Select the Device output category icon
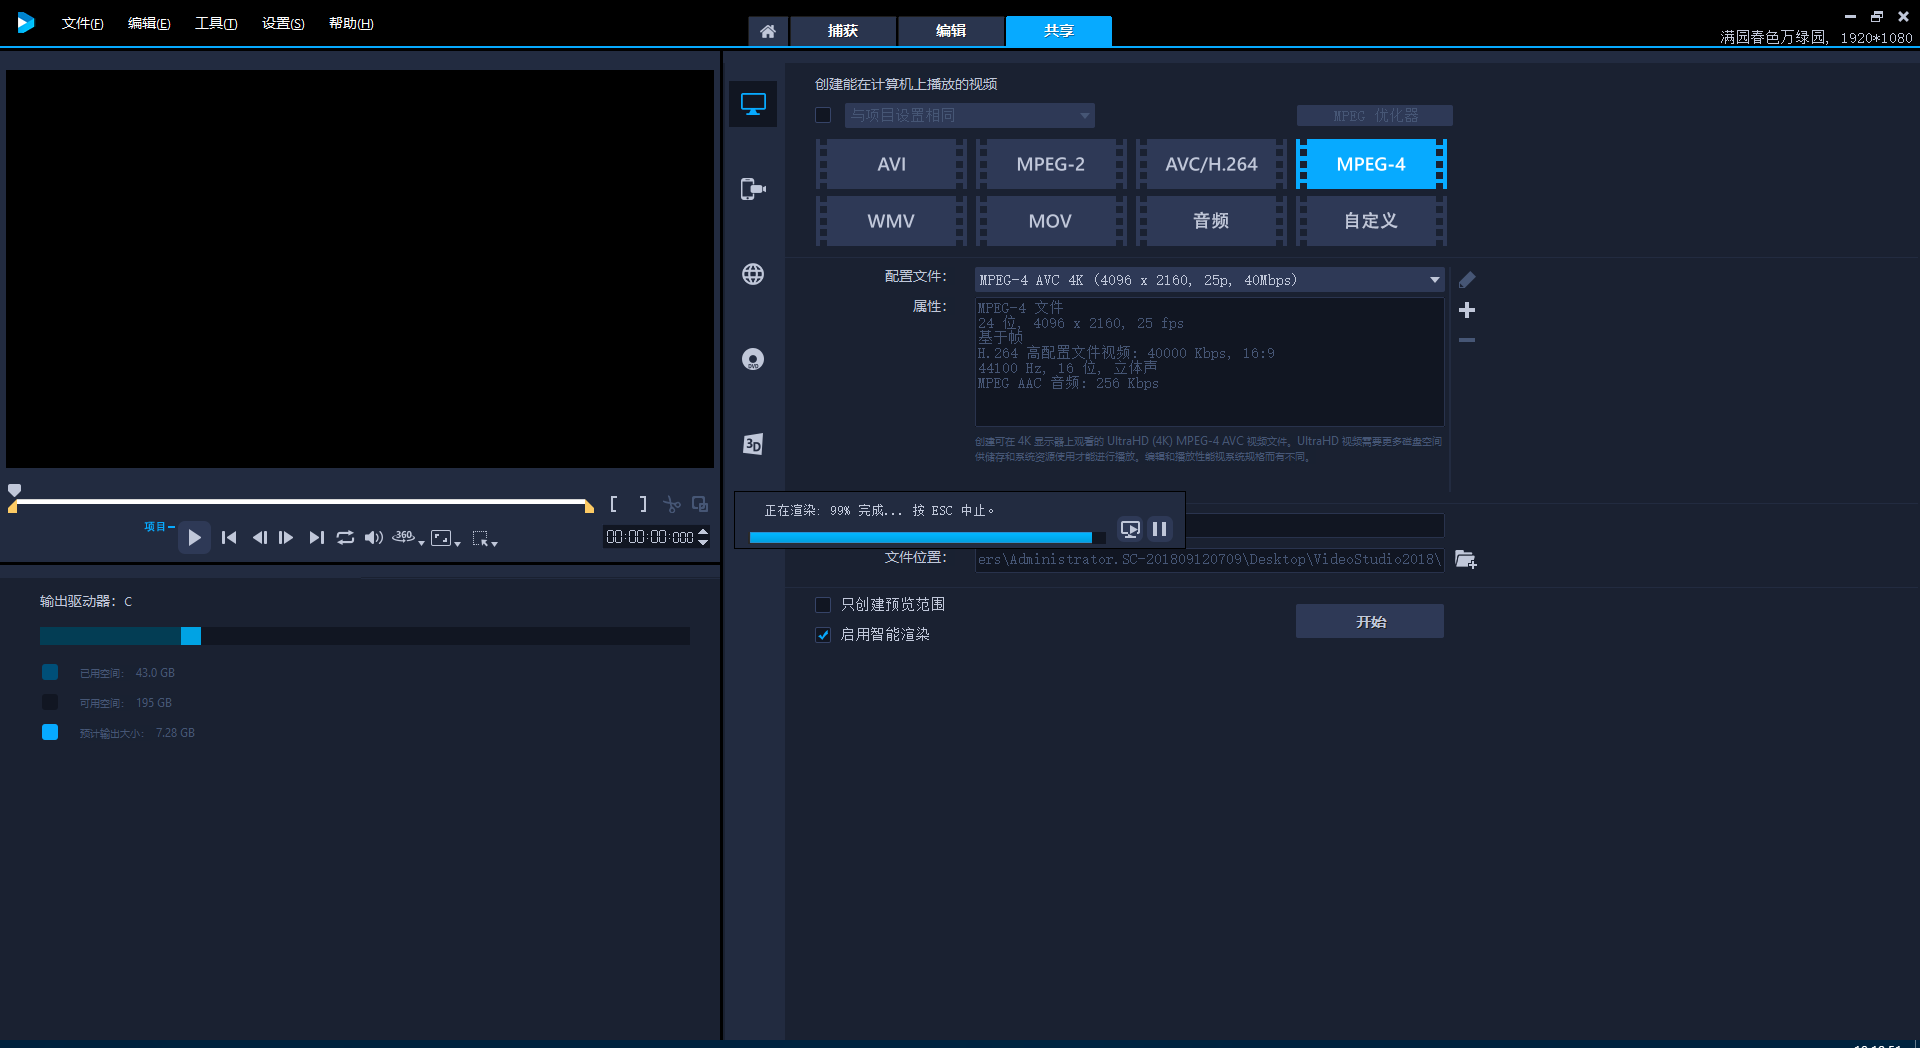Viewport: 1920px width, 1048px height. pos(753,189)
